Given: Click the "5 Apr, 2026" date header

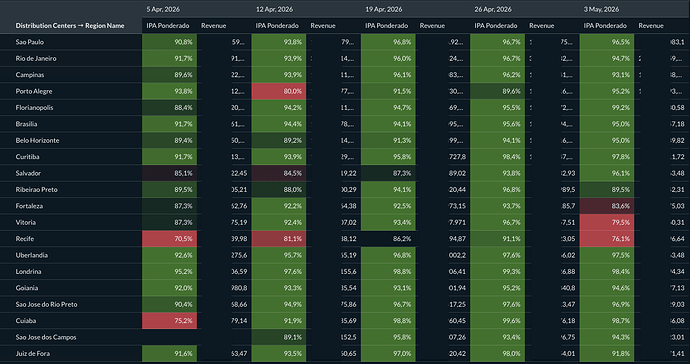Looking at the screenshot, I should point(163,9).
